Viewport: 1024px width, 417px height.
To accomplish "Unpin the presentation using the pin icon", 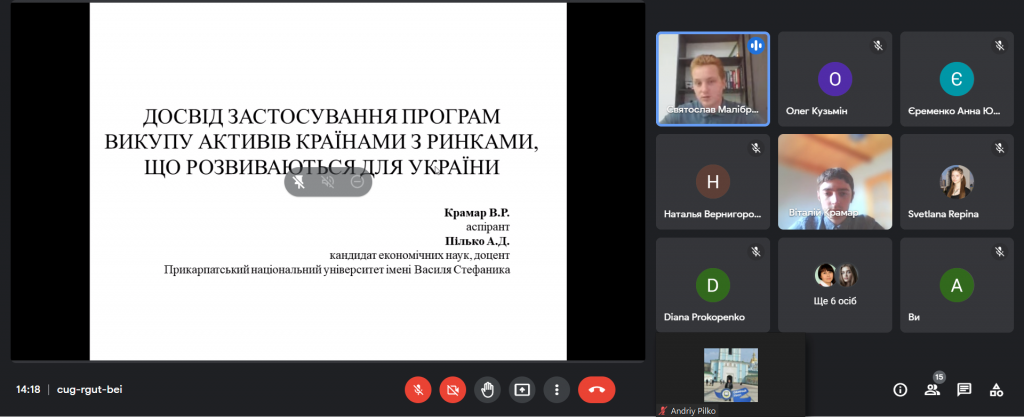I will (298, 182).
